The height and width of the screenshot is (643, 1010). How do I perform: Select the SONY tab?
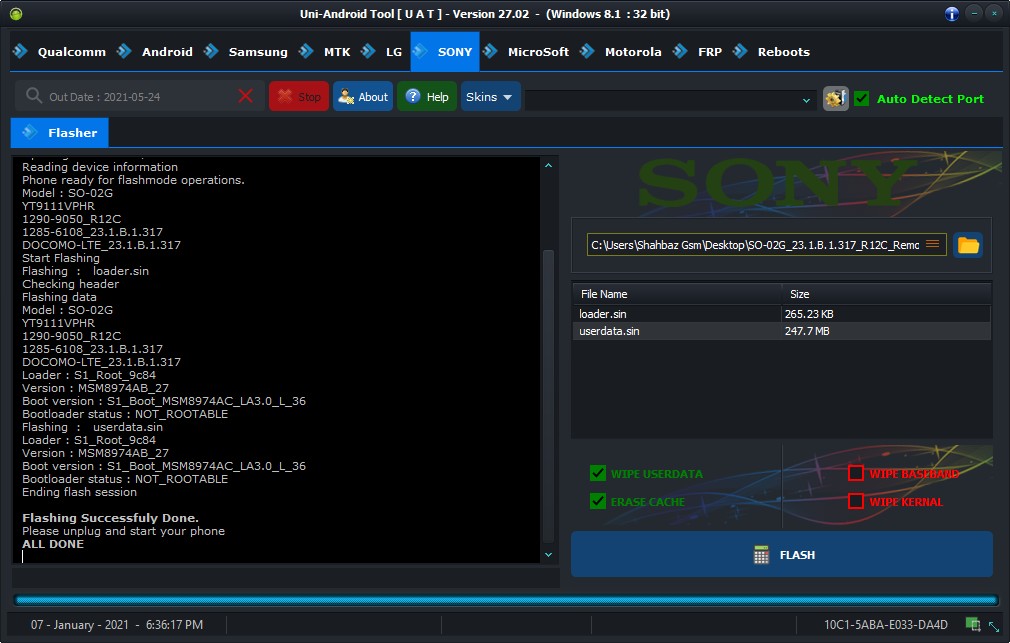tap(444, 52)
